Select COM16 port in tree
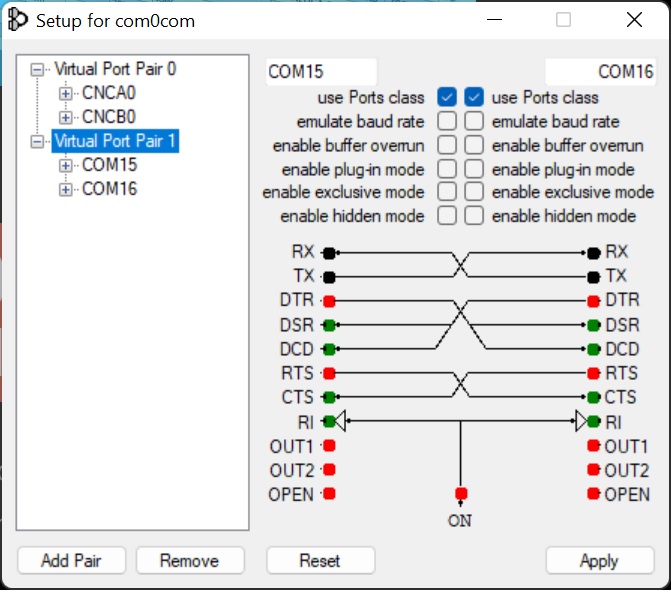The height and width of the screenshot is (590, 671). tap(110, 189)
